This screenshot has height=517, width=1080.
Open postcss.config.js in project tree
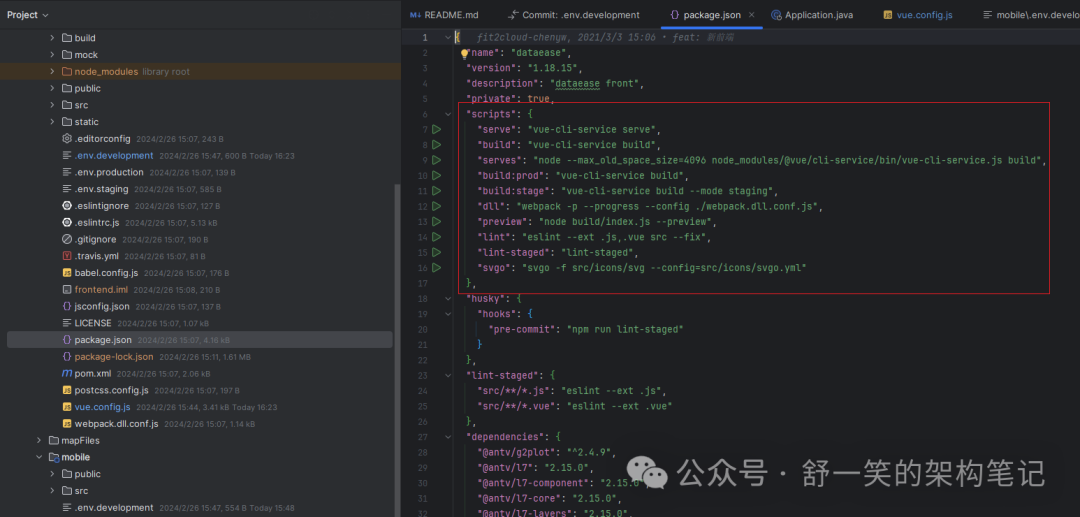112,390
